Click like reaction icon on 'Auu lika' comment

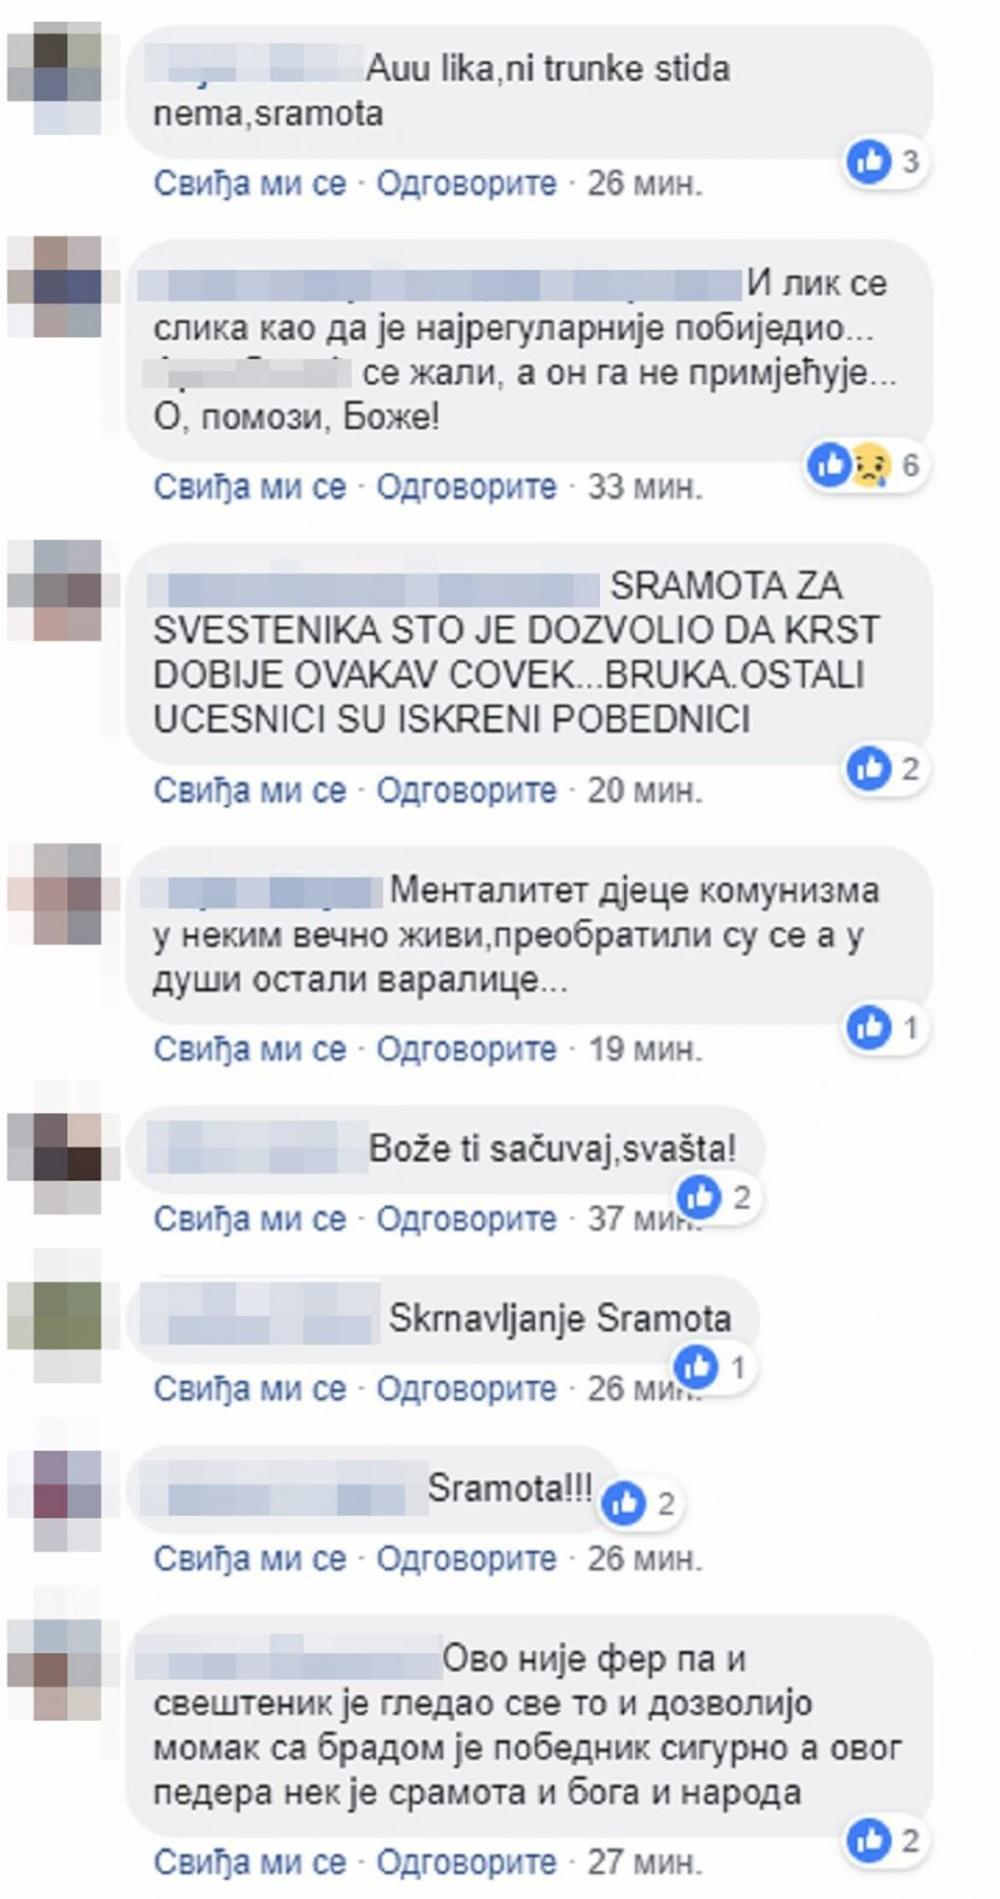[868, 161]
